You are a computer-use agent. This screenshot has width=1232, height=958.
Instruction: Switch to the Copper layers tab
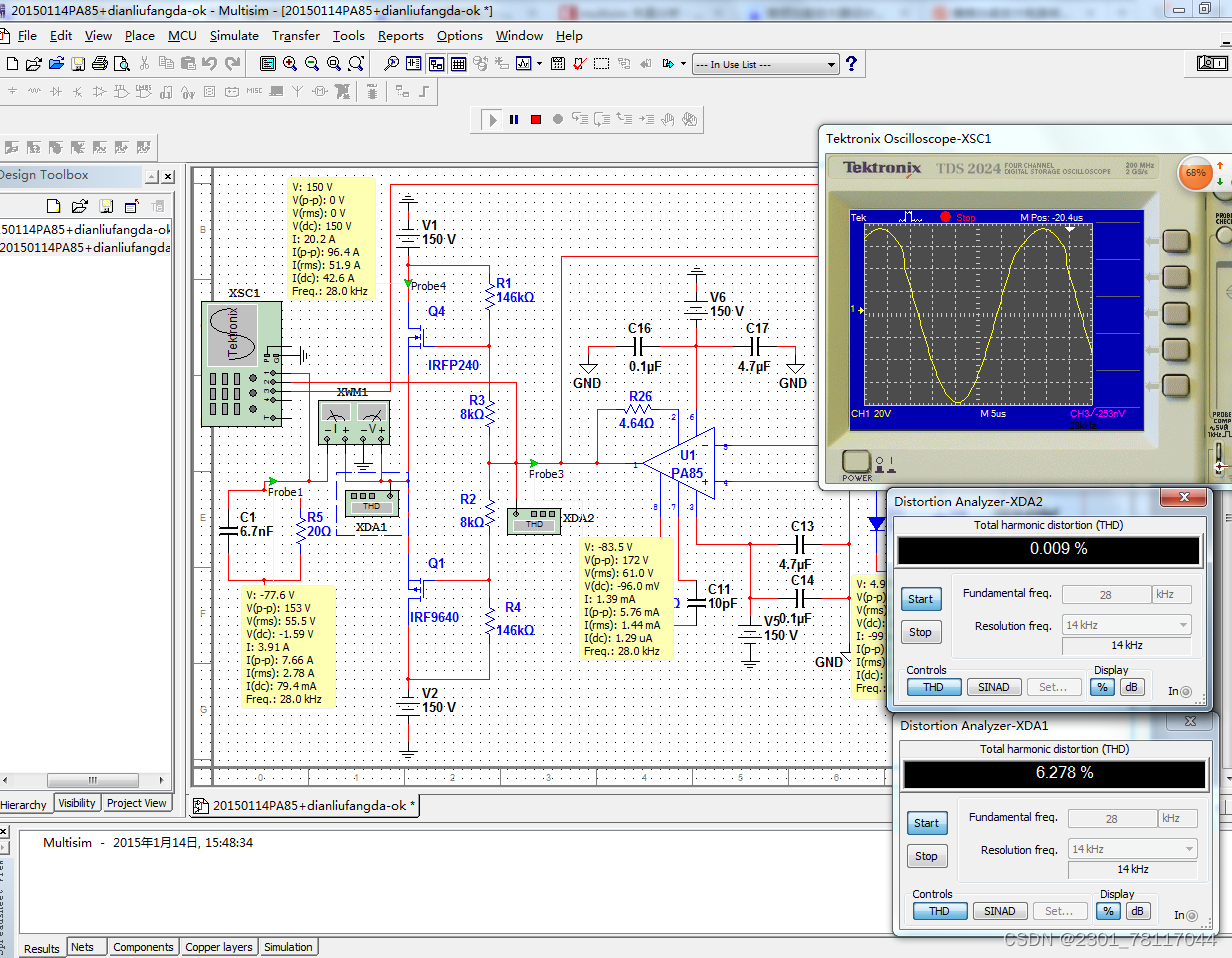[219, 947]
